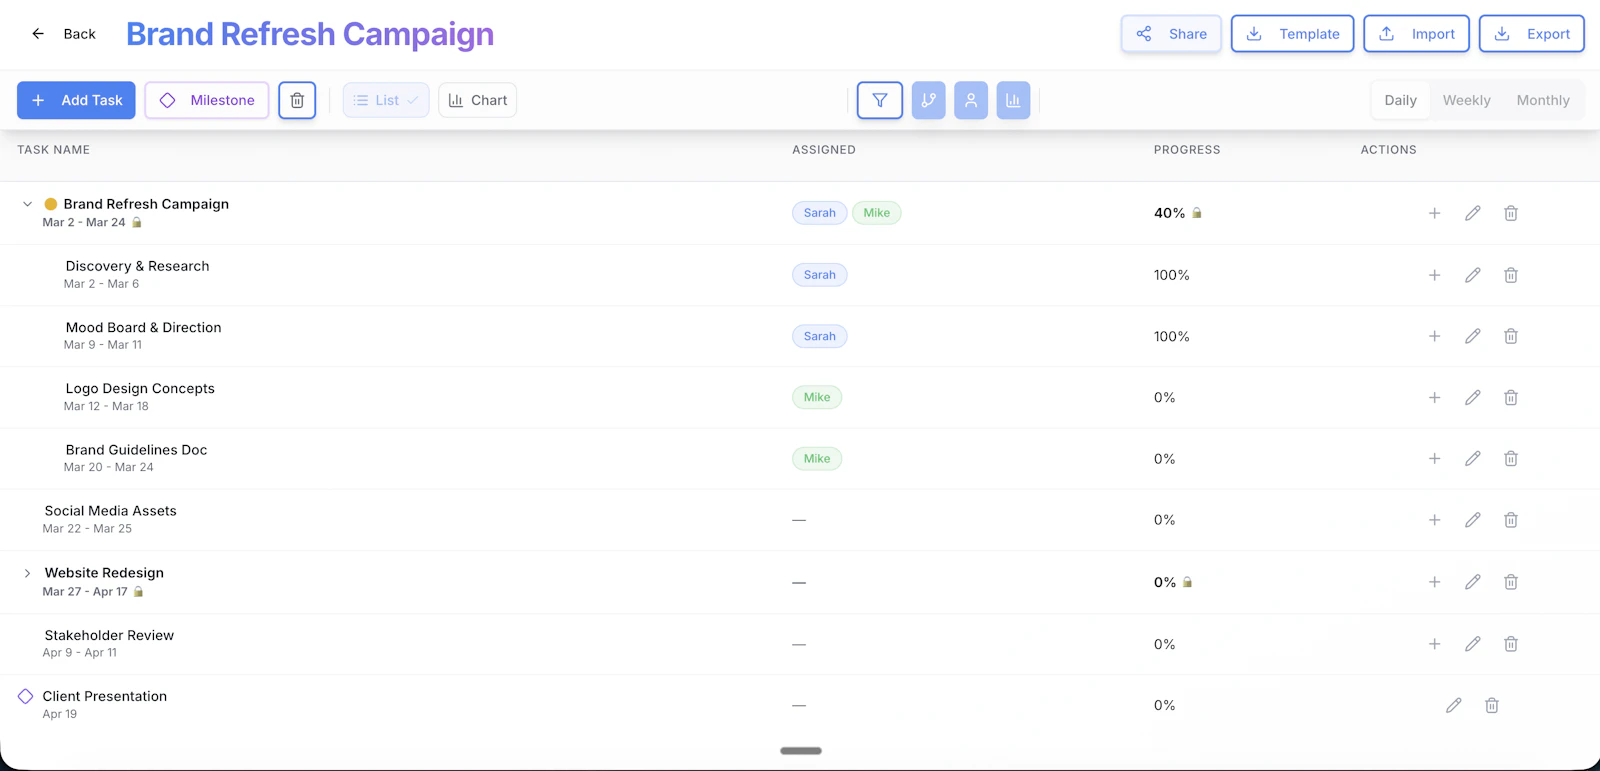Image resolution: width=1600 pixels, height=771 pixels.
Task: Click the Assigned column header
Action: click(824, 150)
